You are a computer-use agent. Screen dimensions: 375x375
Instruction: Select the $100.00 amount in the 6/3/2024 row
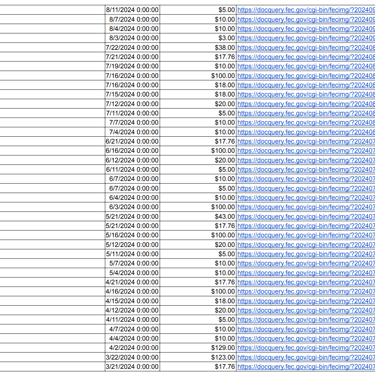(198, 207)
